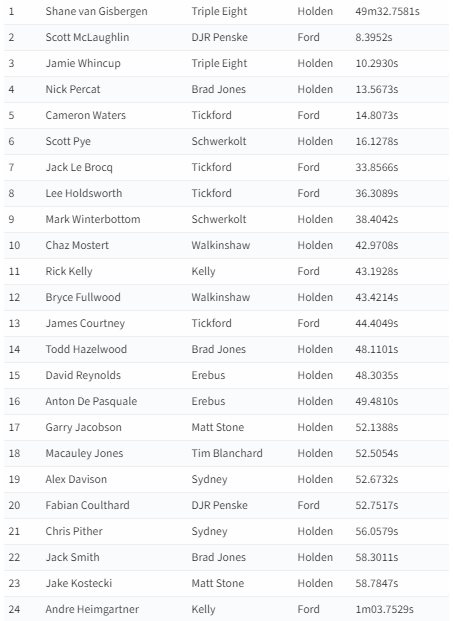The width and height of the screenshot is (453, 621).
Task: Click Scott McLaughlin's driver name
Action: tap(87, 37)
